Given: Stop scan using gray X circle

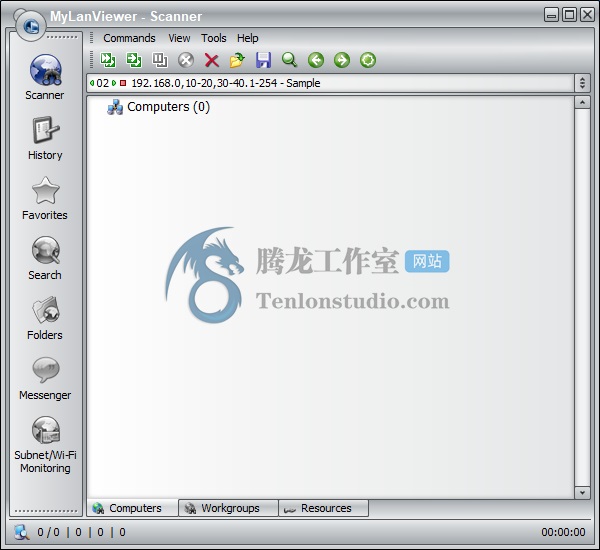Looking at the screenshot, I should click(x=186, y=60).
